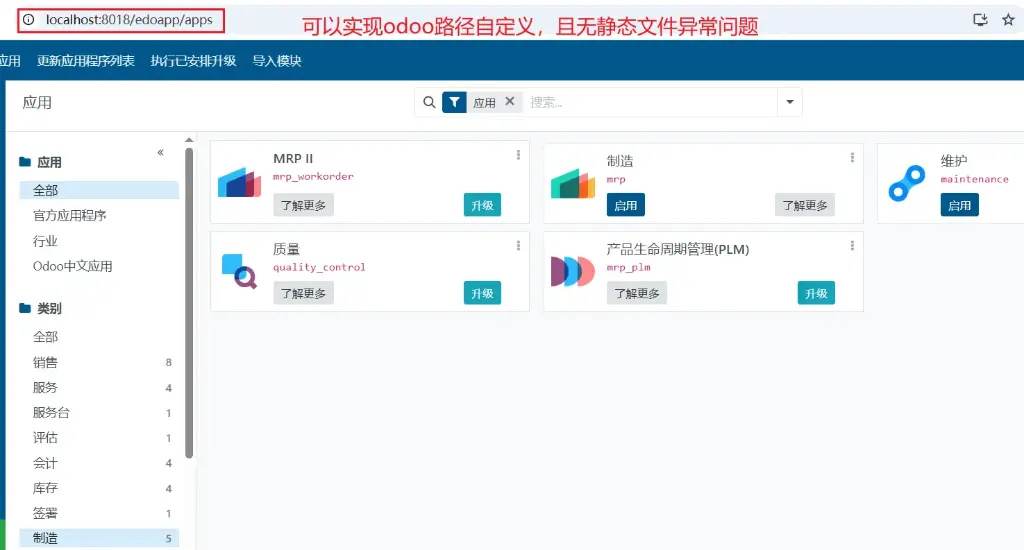This screenshot has height=550, width=1024.
Task: Open the kebab menu on PLM card
Action: click(852, 246)
